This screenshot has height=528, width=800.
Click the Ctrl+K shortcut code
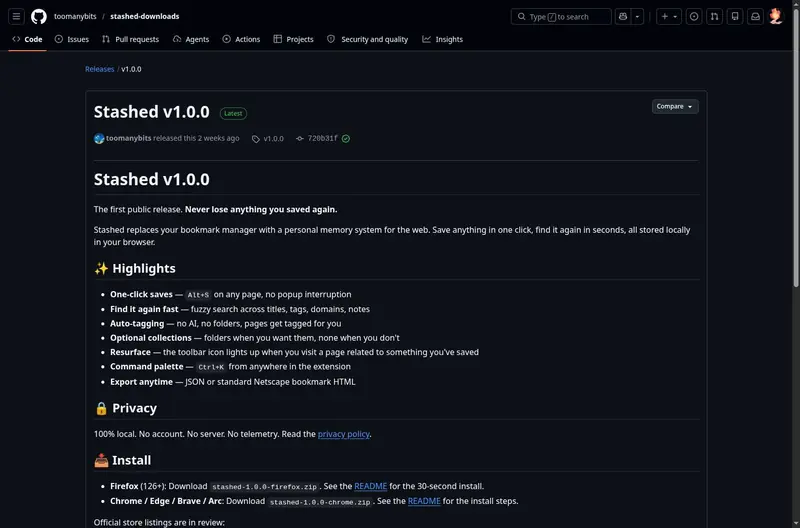click(211, 367)
